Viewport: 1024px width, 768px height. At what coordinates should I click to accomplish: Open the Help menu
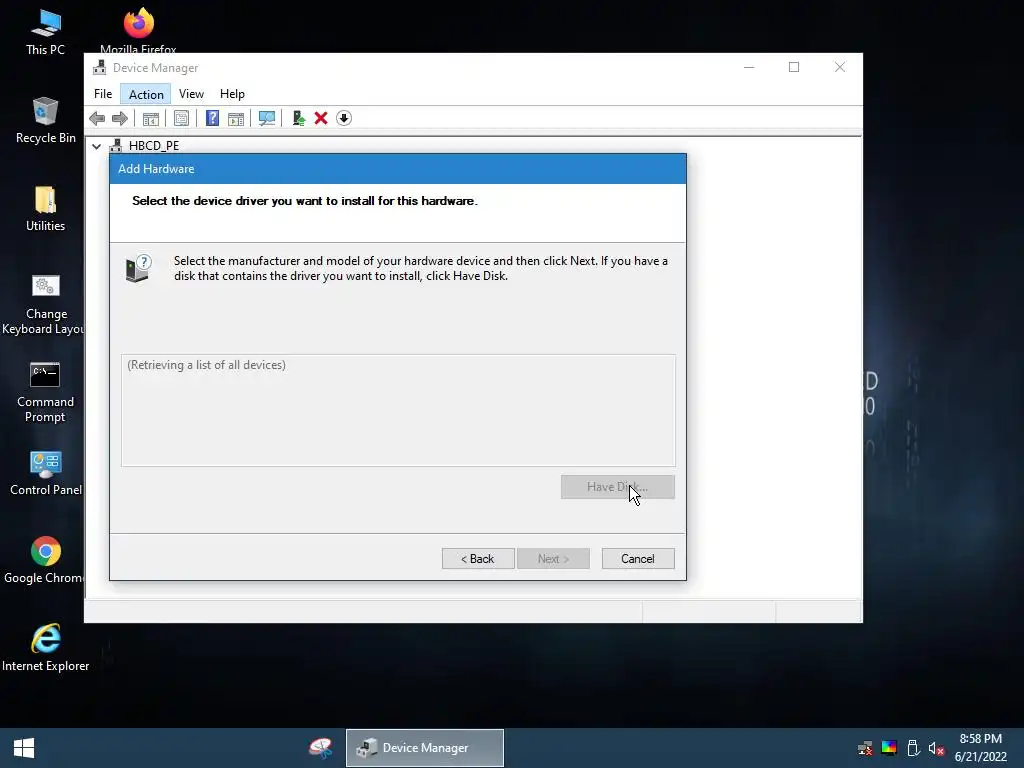coord(232,94)
